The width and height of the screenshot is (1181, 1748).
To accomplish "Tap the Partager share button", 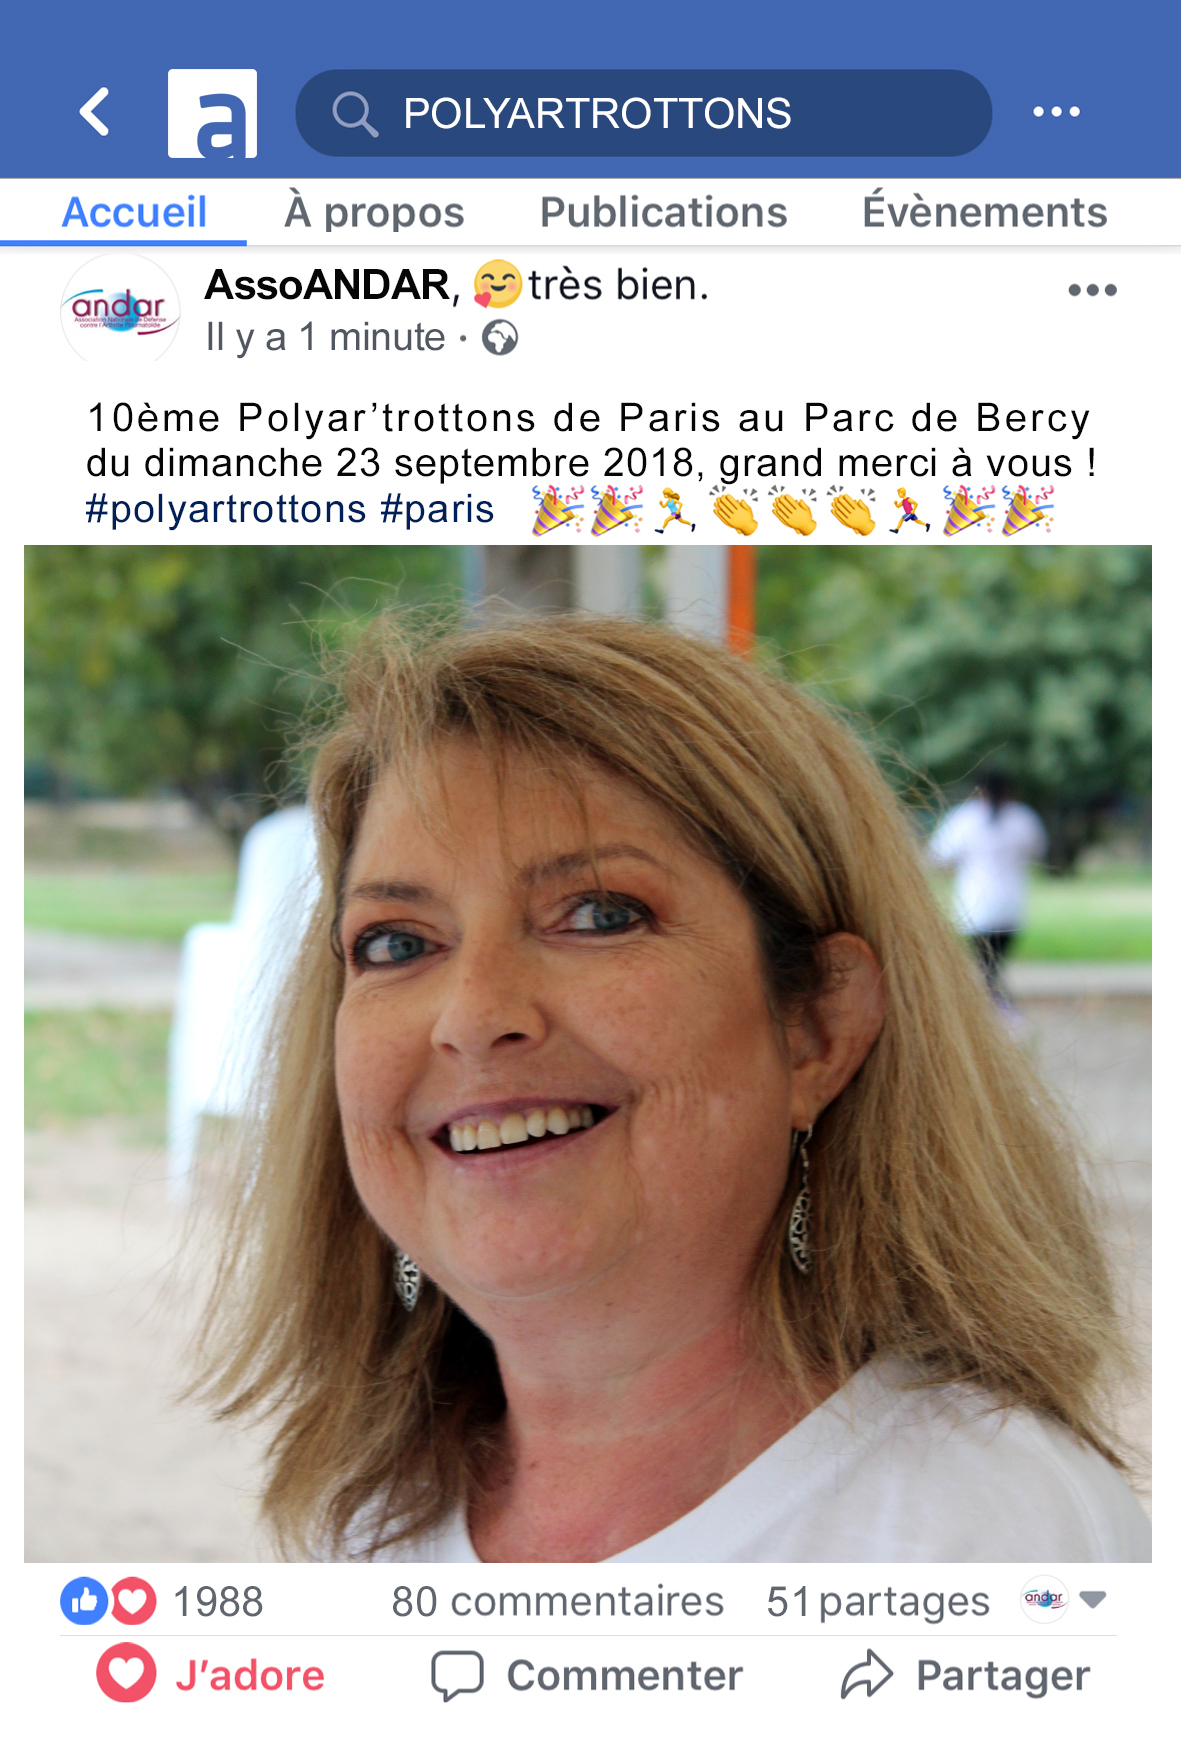I will 965,1675.
